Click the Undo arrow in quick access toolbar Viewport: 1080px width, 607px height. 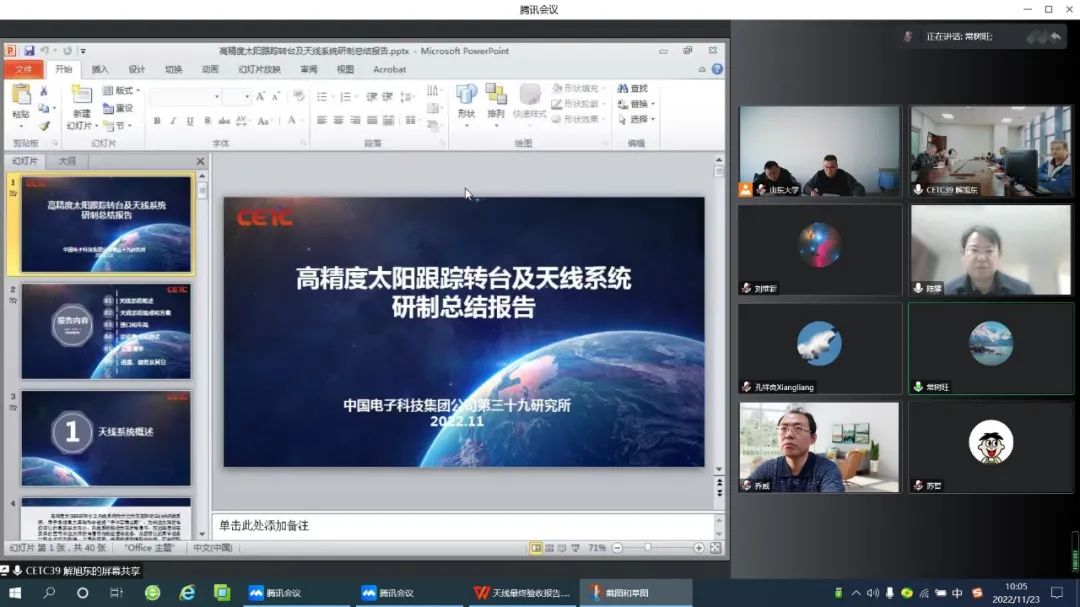45,51
